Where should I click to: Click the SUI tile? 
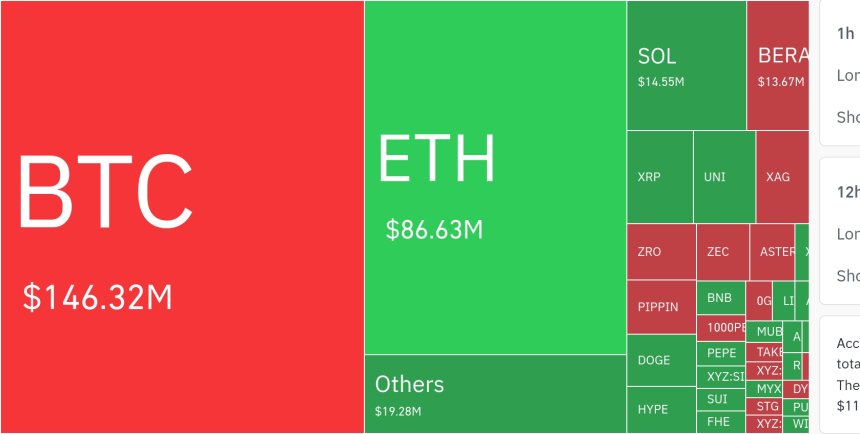coord(721,399)
